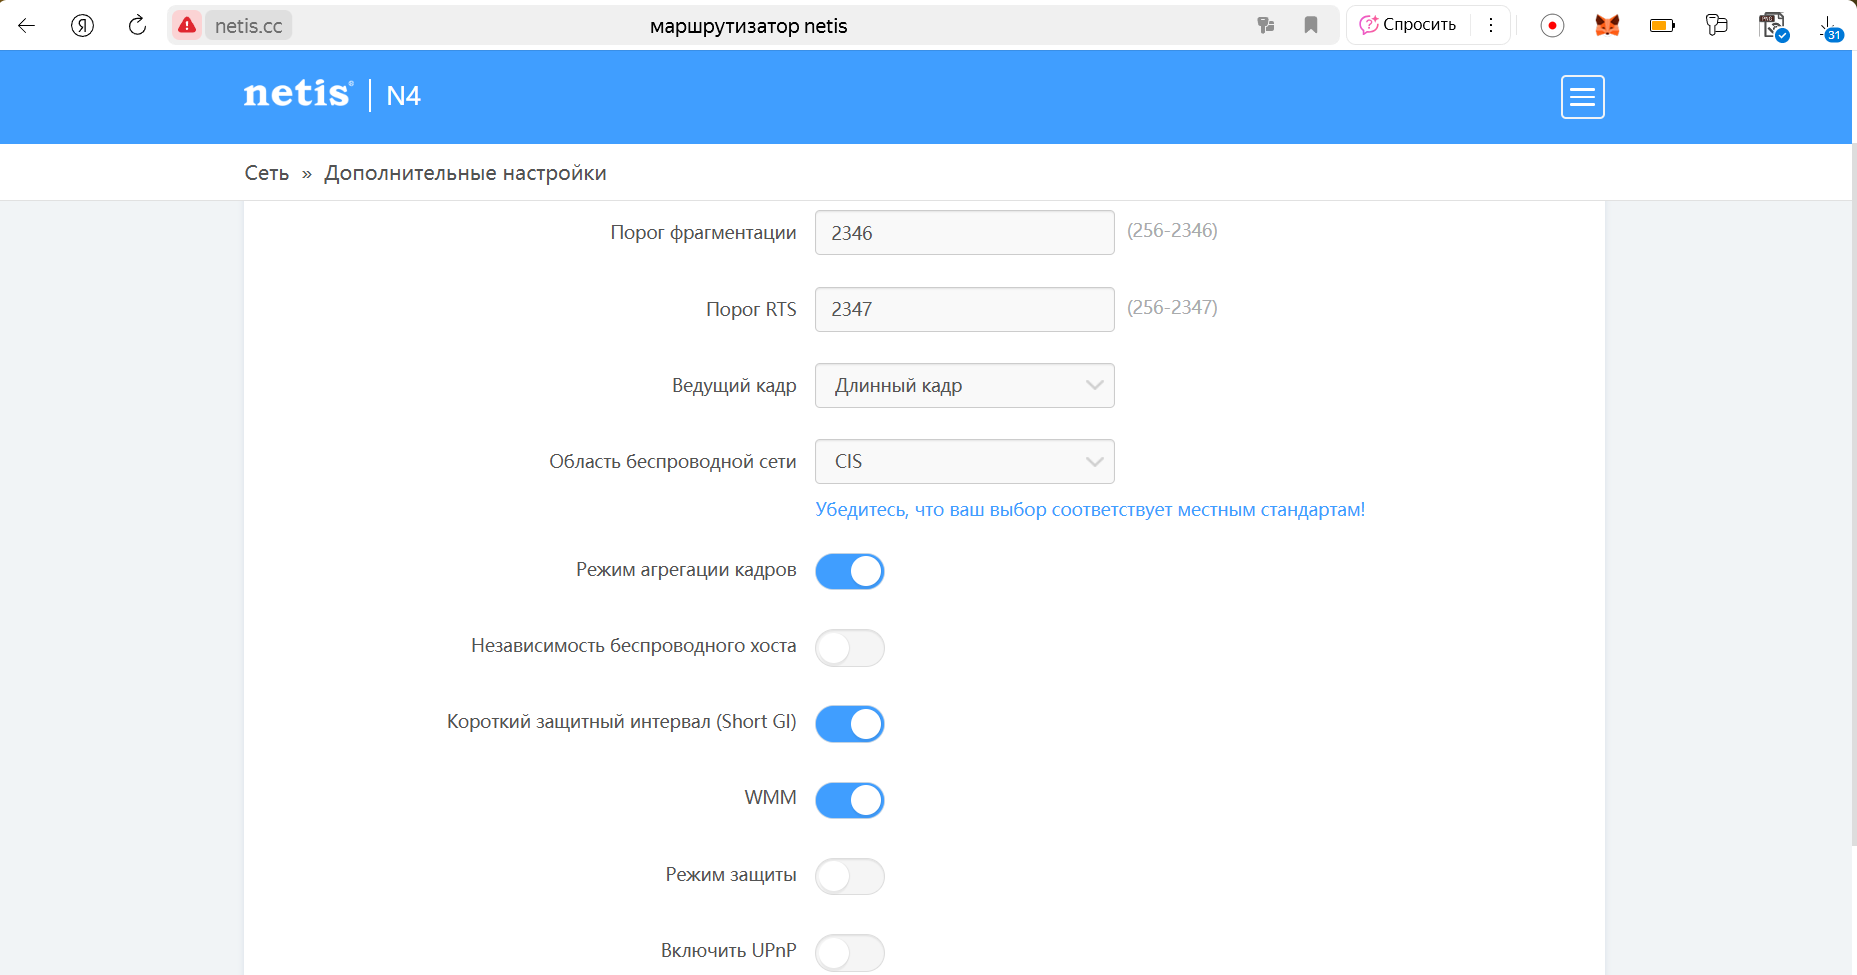Open the password manager key-folder icon
The width and height of the screenshot is (1857, 975).
[1717, 25]
